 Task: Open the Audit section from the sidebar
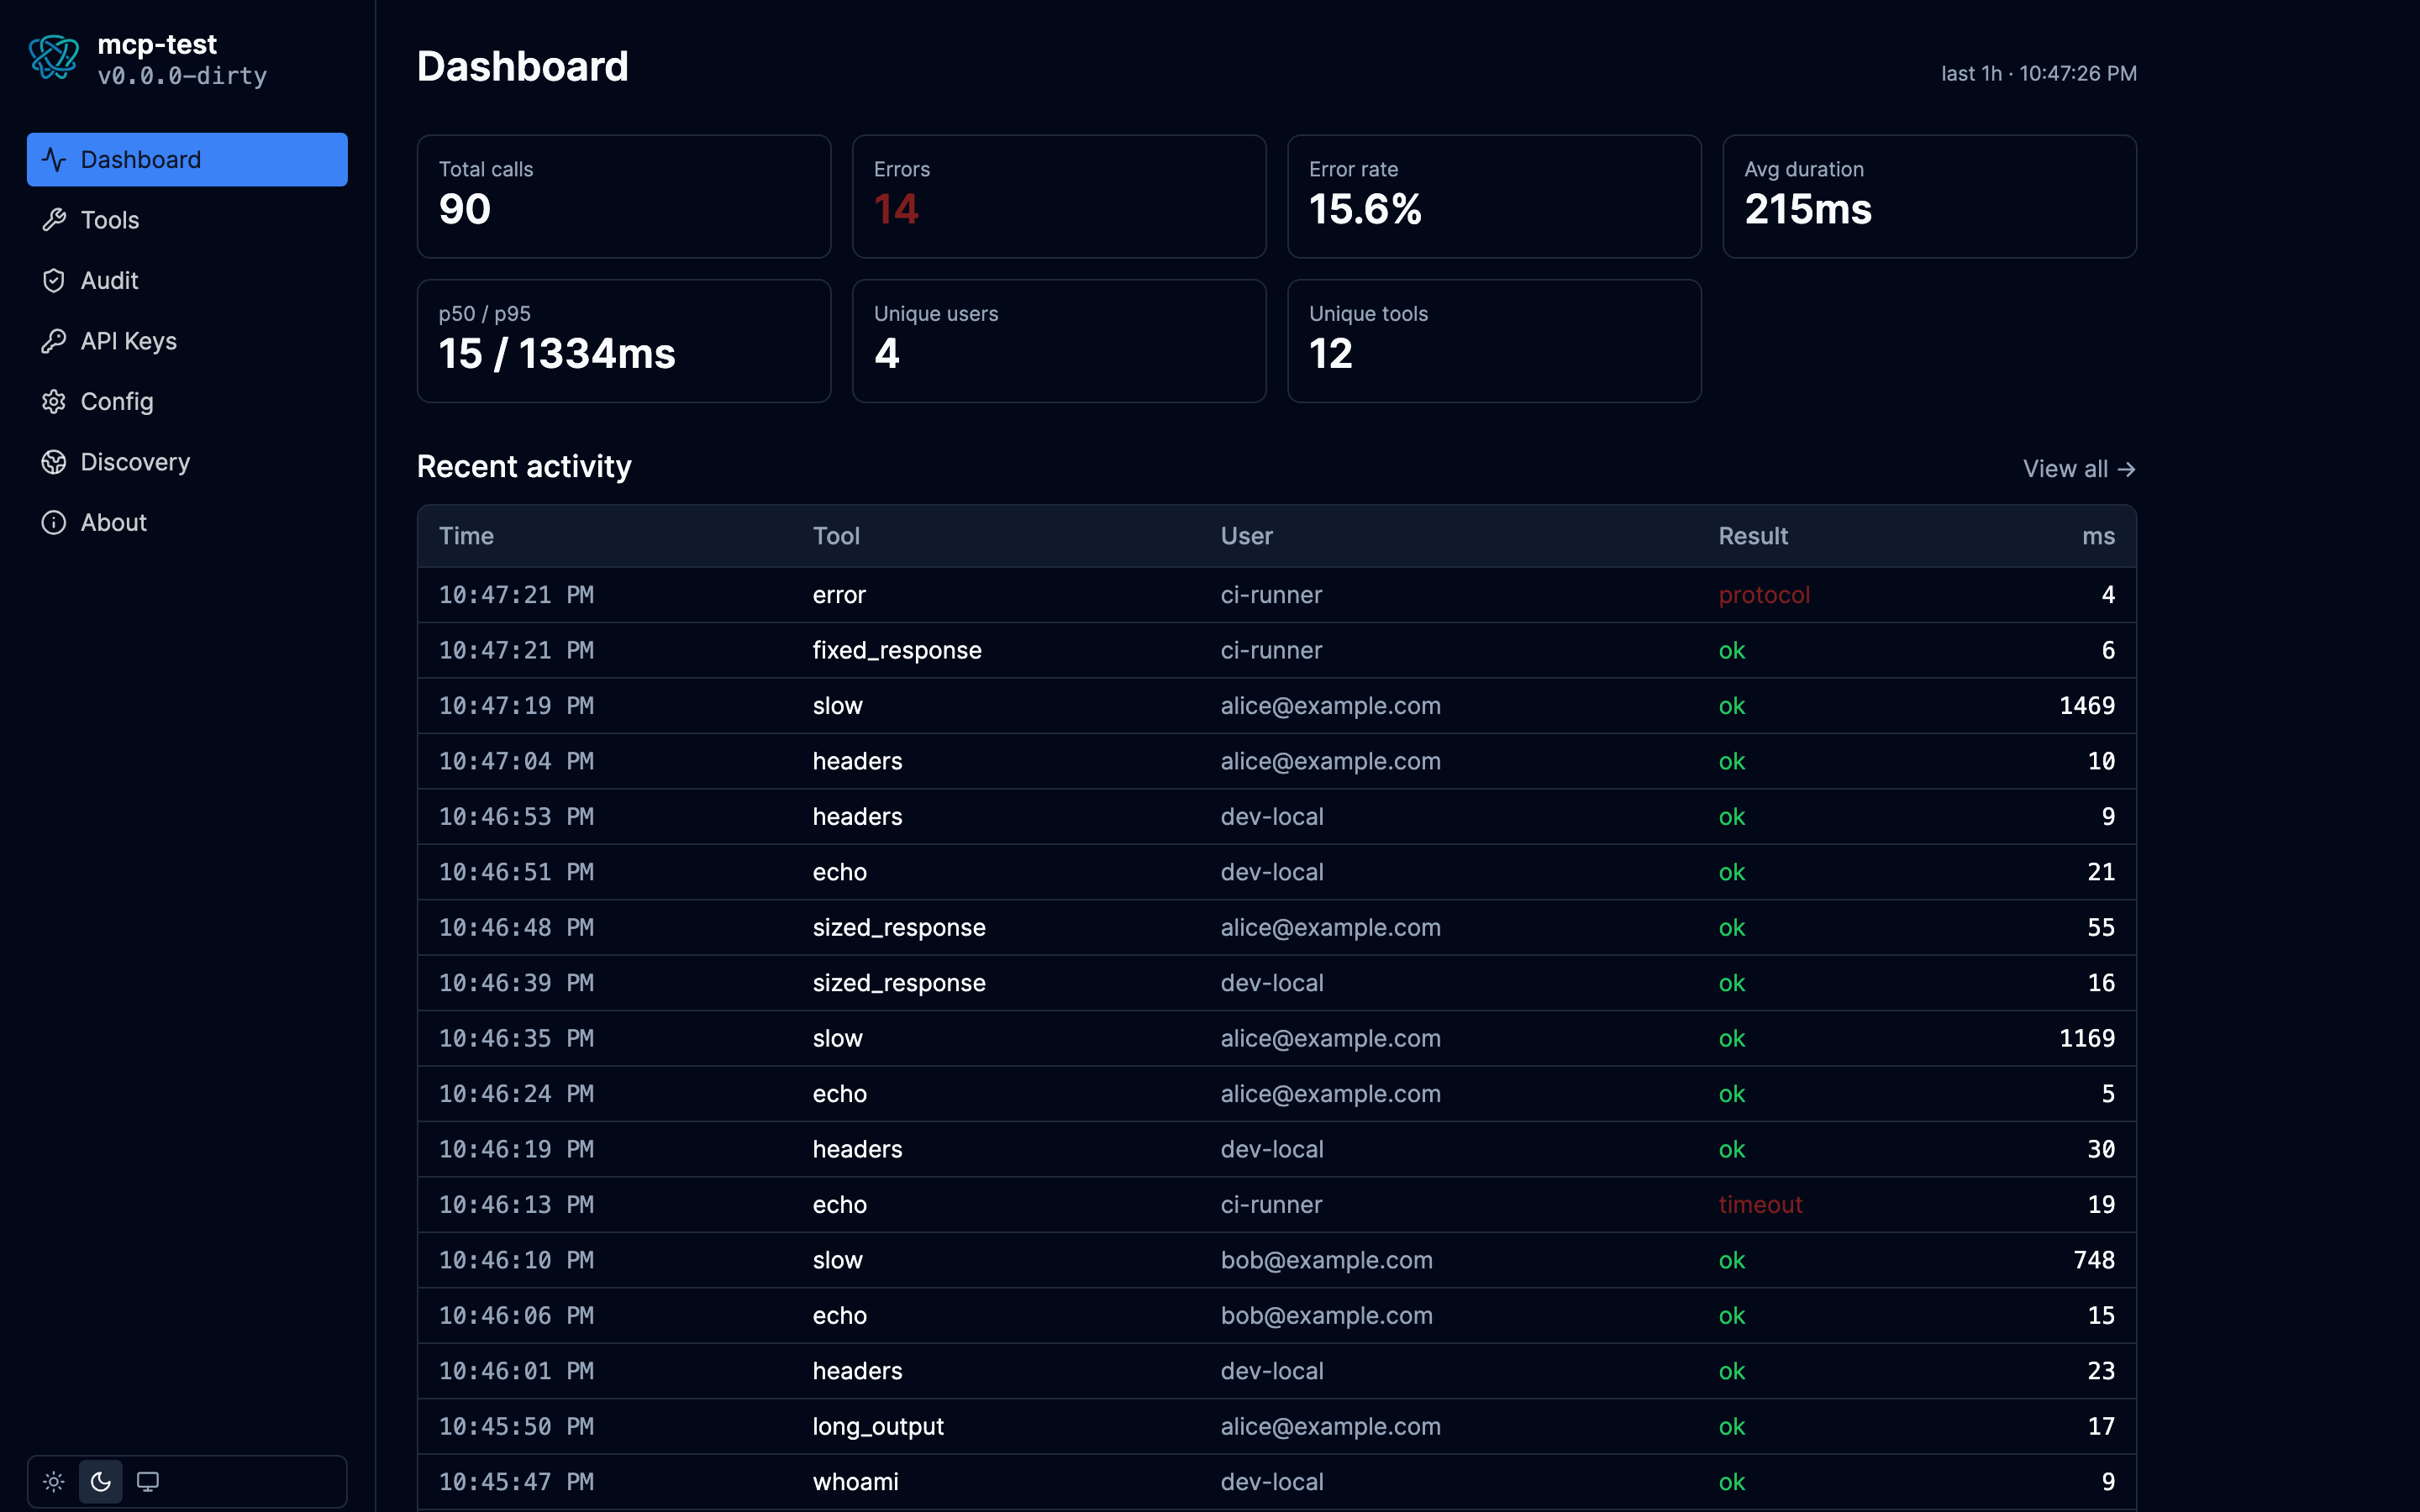click(x=109, y=280)
